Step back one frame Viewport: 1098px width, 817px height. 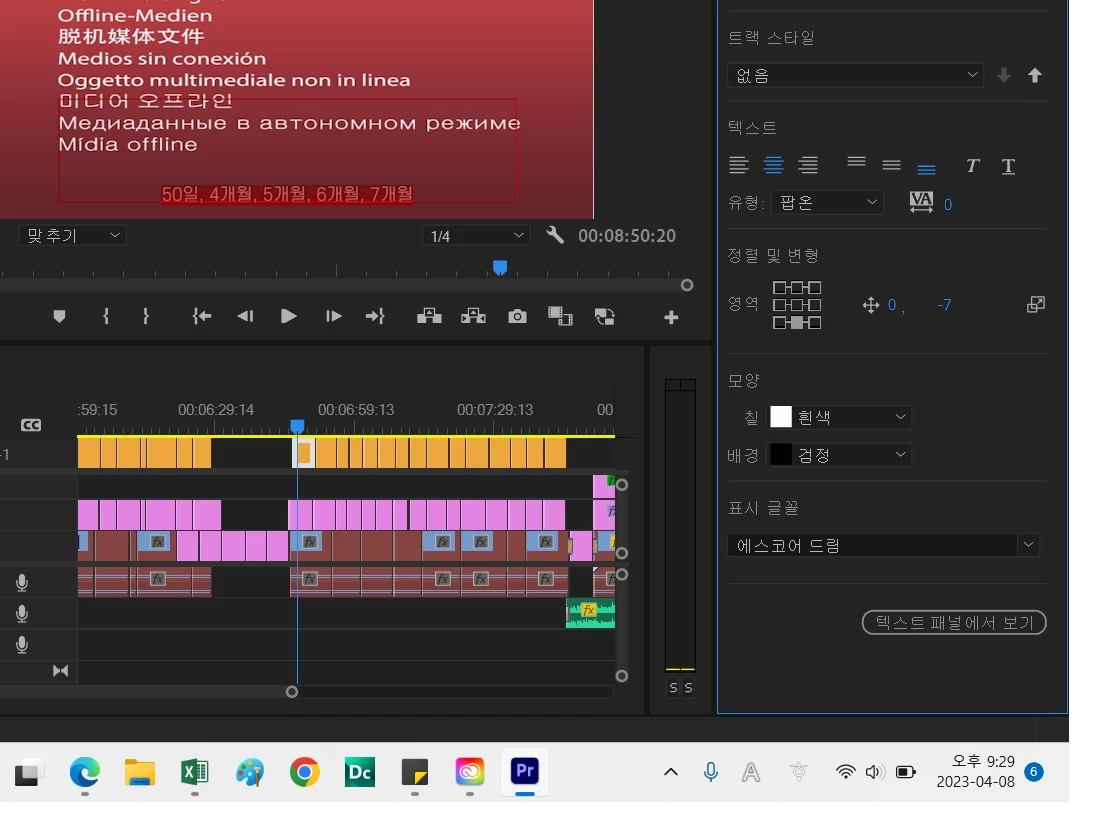[x=245, y=316]
